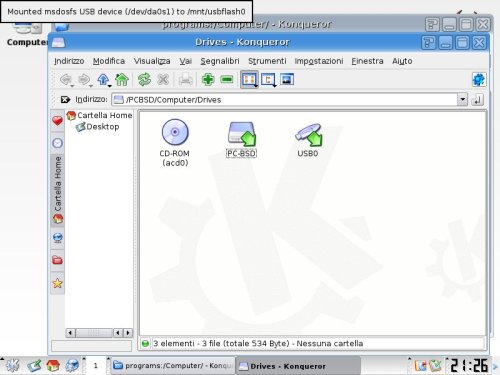Screen dimensions: 500x375
Task: Switch to tree view mode
Action: [x=268, y=79]
